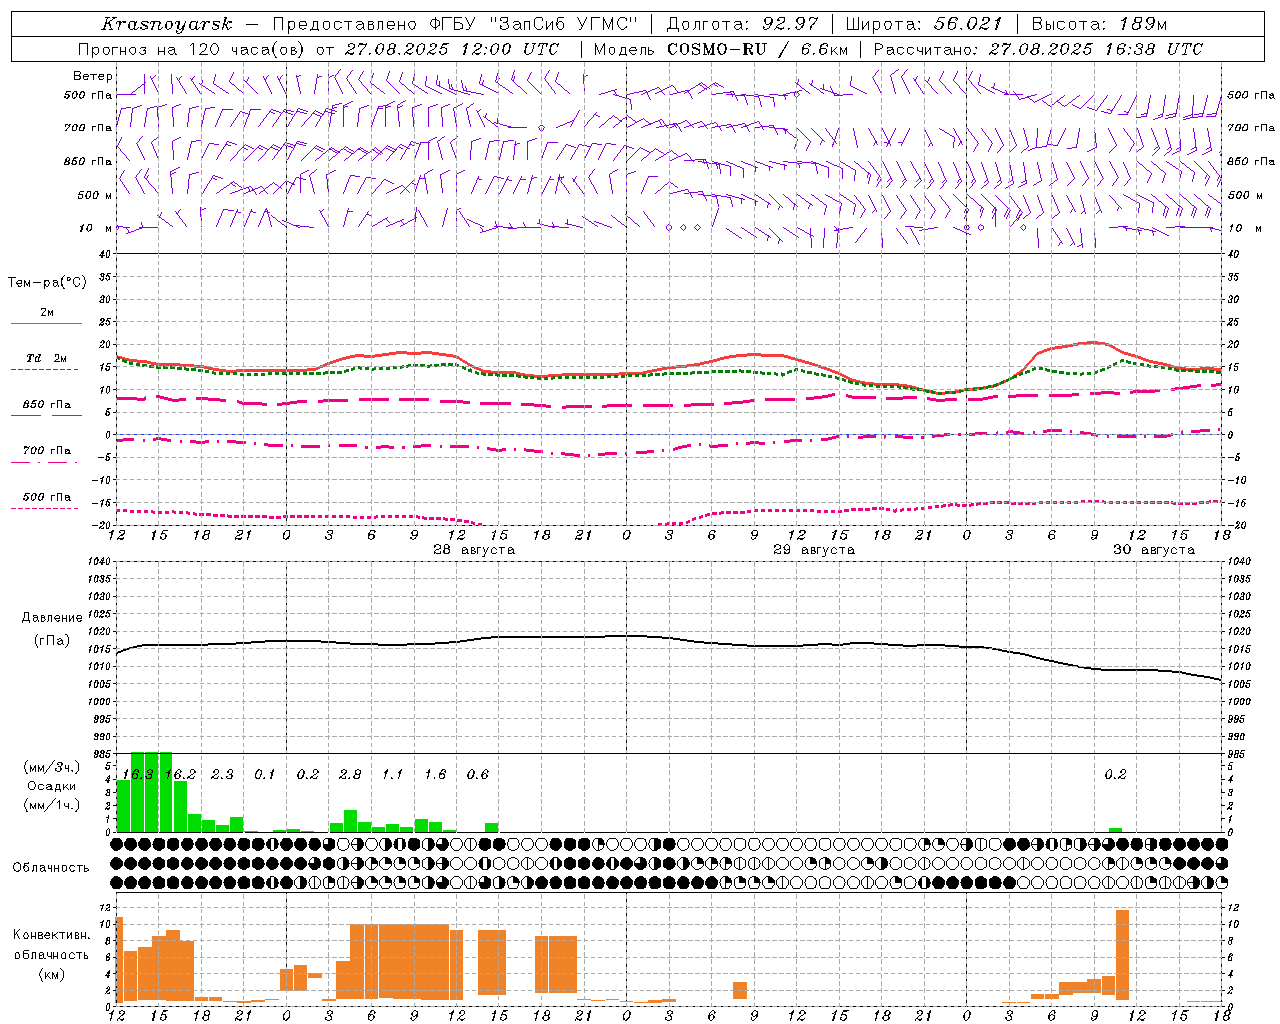Click the Облачность cloudiness row label
1280x1024 pixels.
tap(51, 868)
